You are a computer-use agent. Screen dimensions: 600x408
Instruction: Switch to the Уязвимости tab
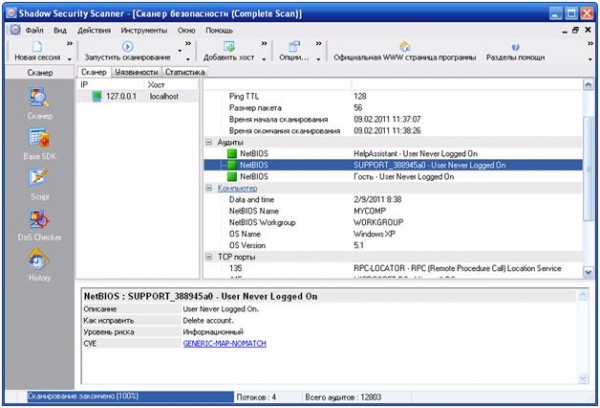[x=136, y=72]
